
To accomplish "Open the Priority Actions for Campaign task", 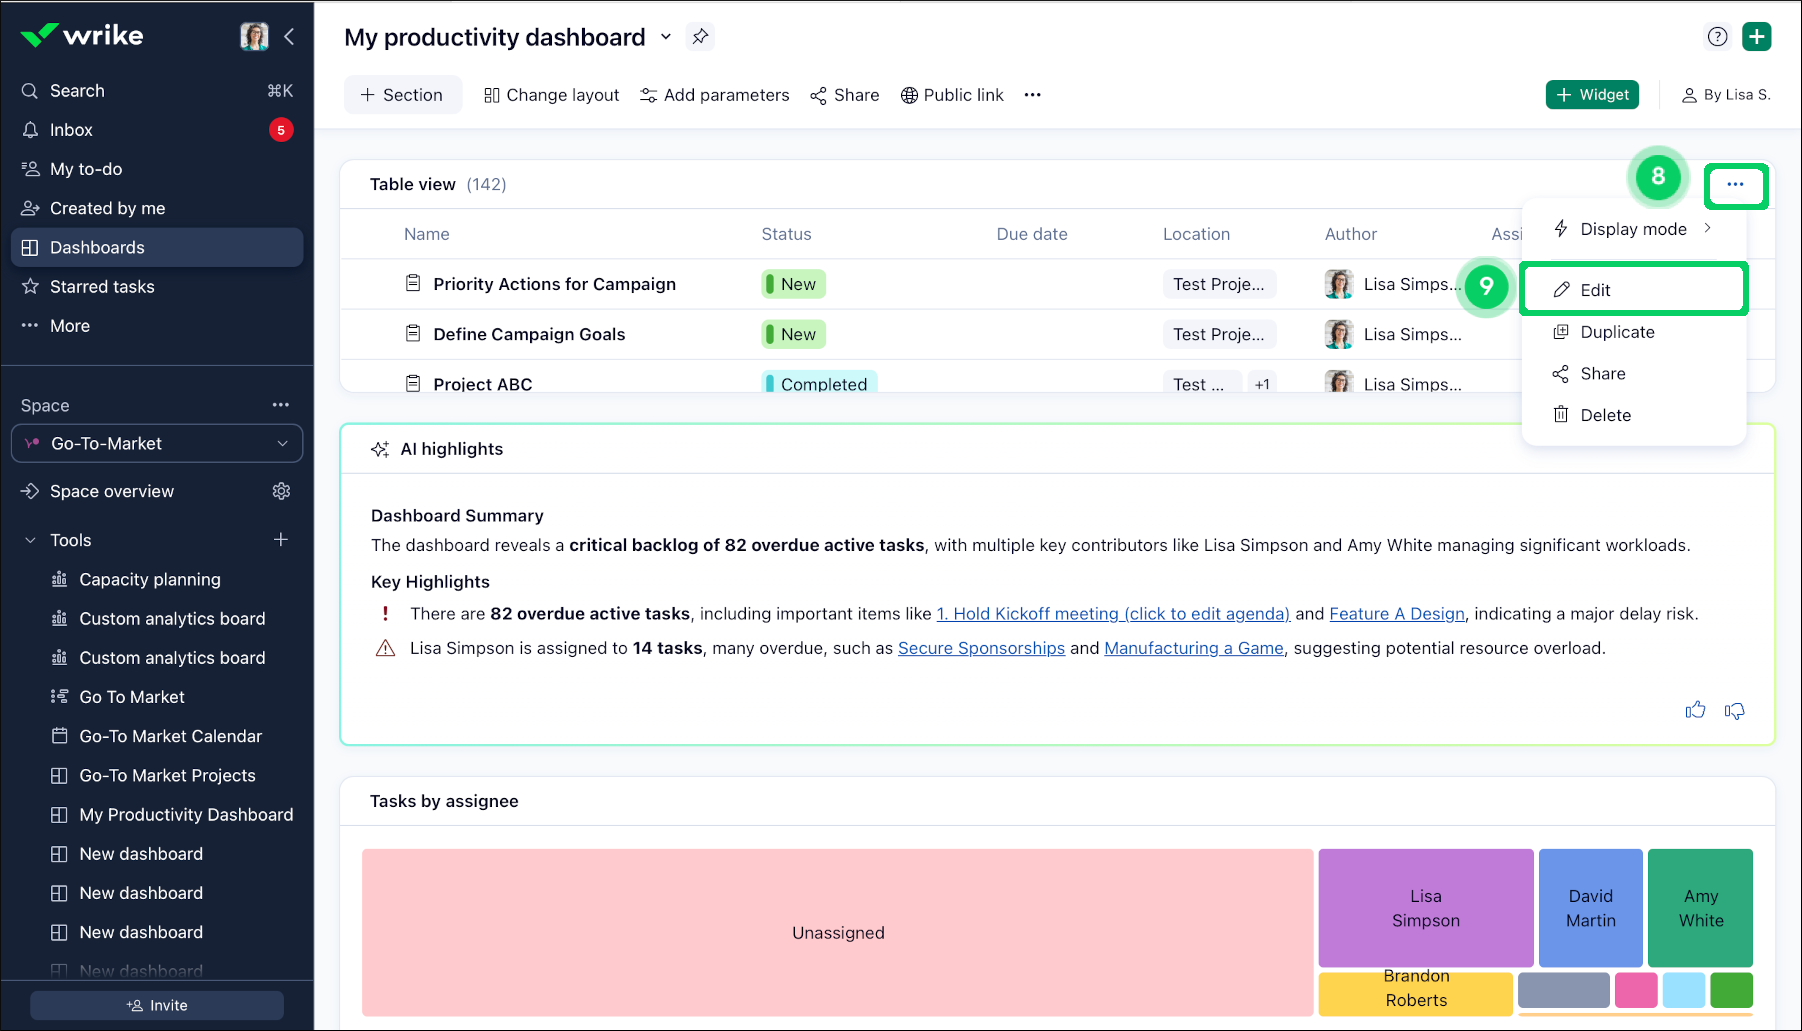I will click(554, 284).
